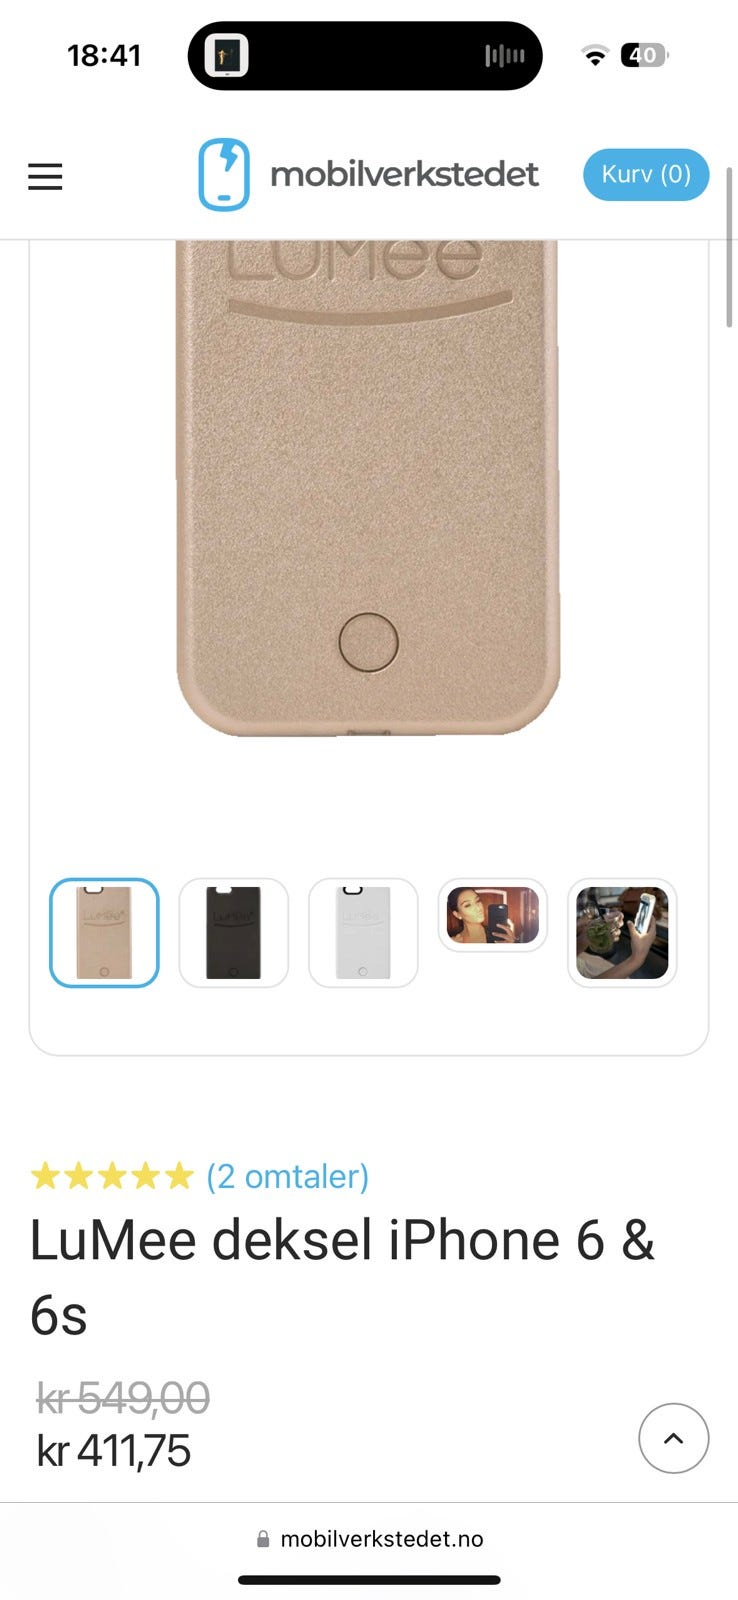Click the scroll-to-top arrow button
Image resolution: width=738 pixels, height=1600 pixels.
pos(674,1438)
